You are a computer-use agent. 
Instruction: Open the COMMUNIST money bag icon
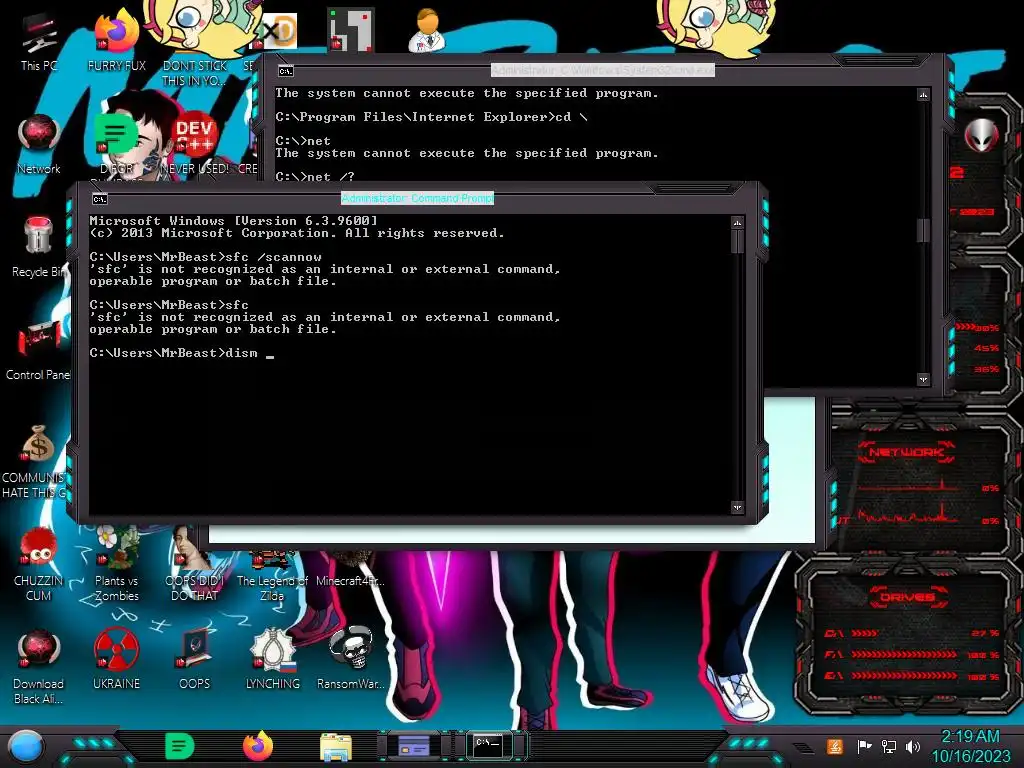[x=37, y=461]
